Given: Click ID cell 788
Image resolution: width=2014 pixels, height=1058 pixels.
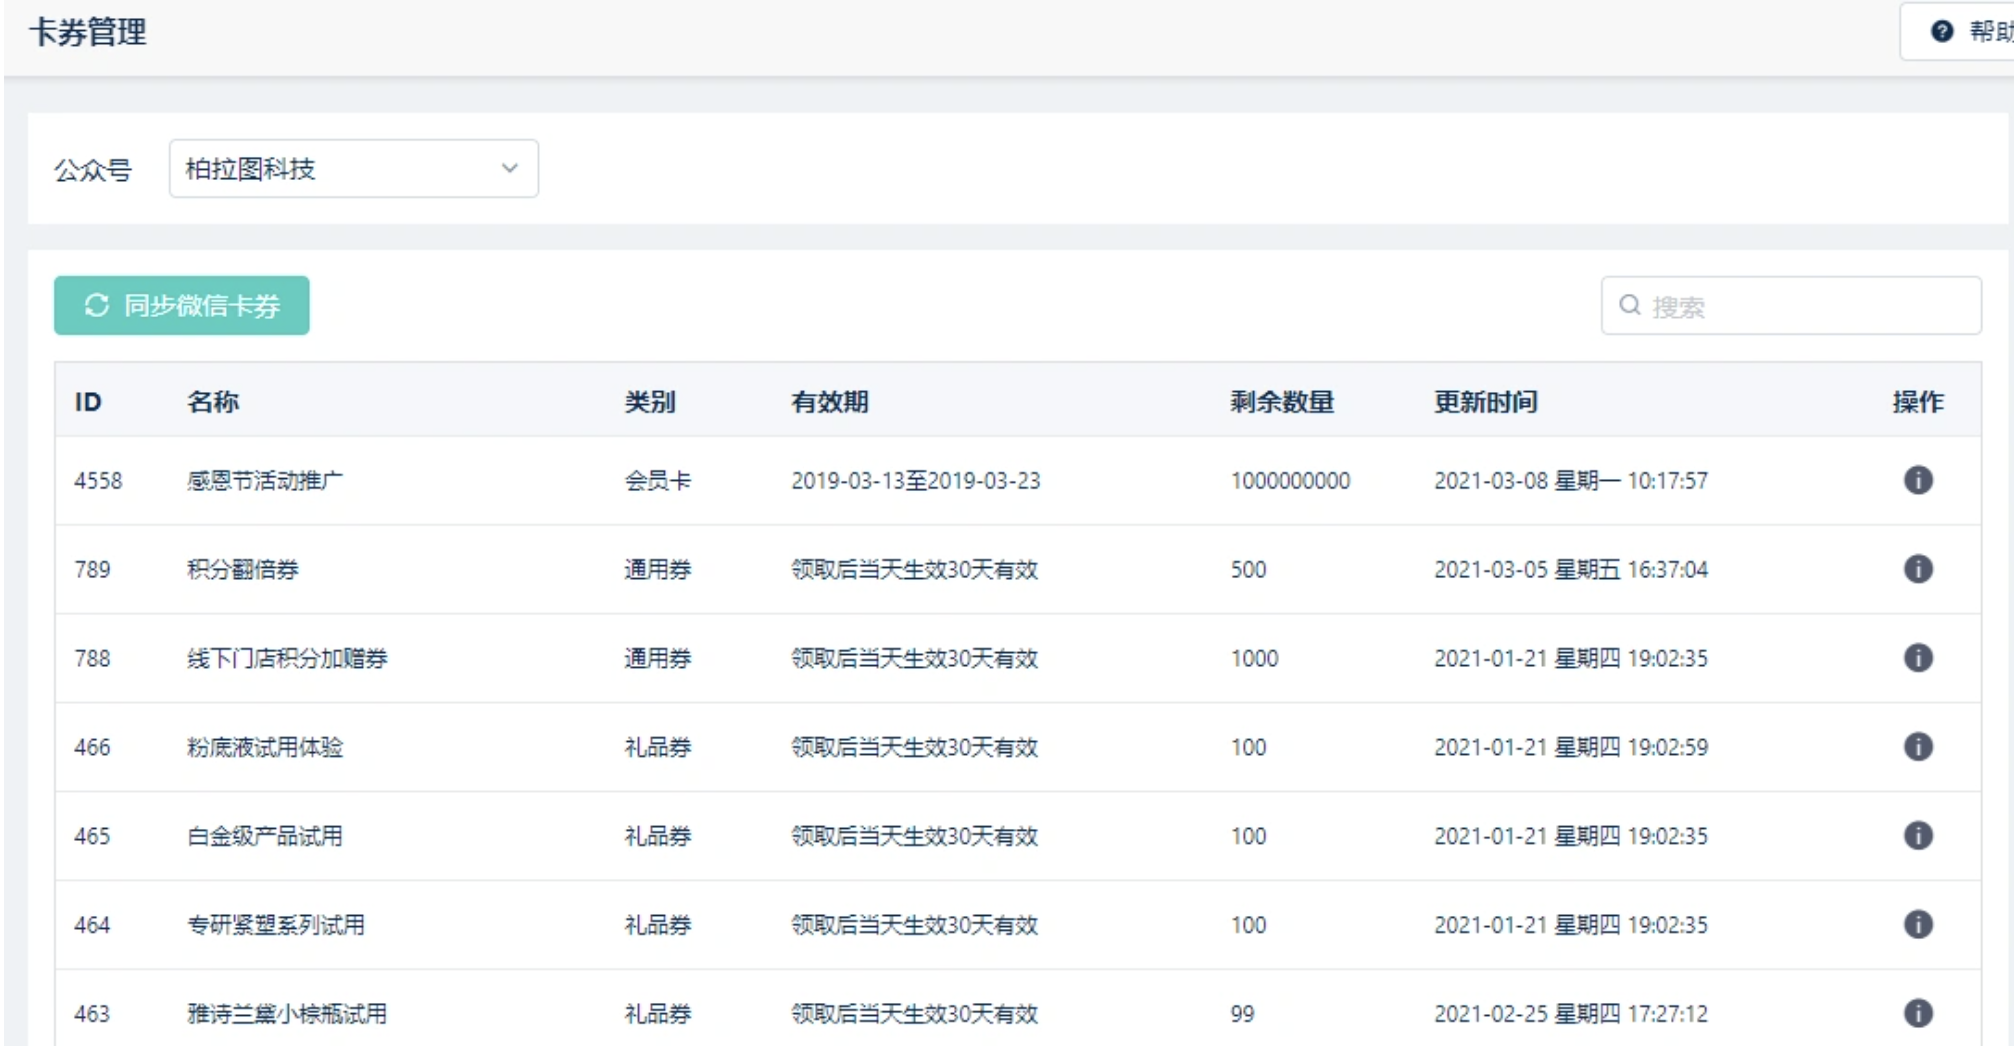Looking at the screenshot, I should (x=92, y=659).
